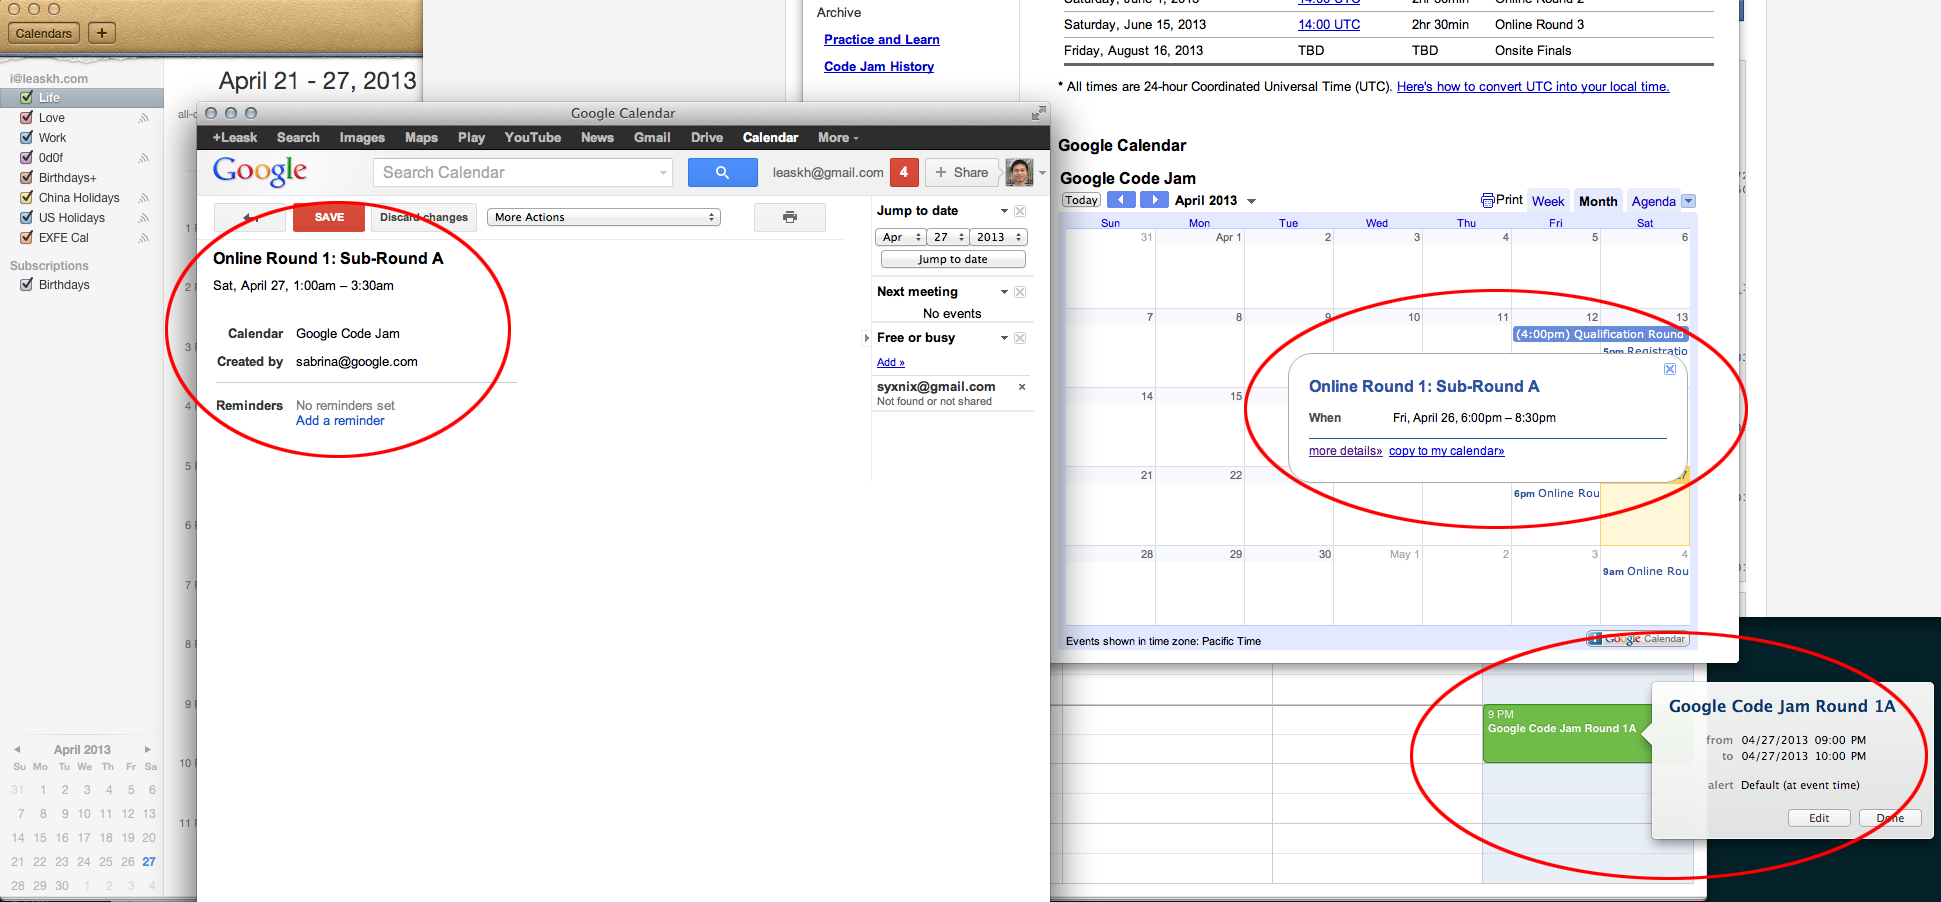Click the sharing icon beside China Holidays
This screenshot has width=1941, height=902.
pos(144,198)
